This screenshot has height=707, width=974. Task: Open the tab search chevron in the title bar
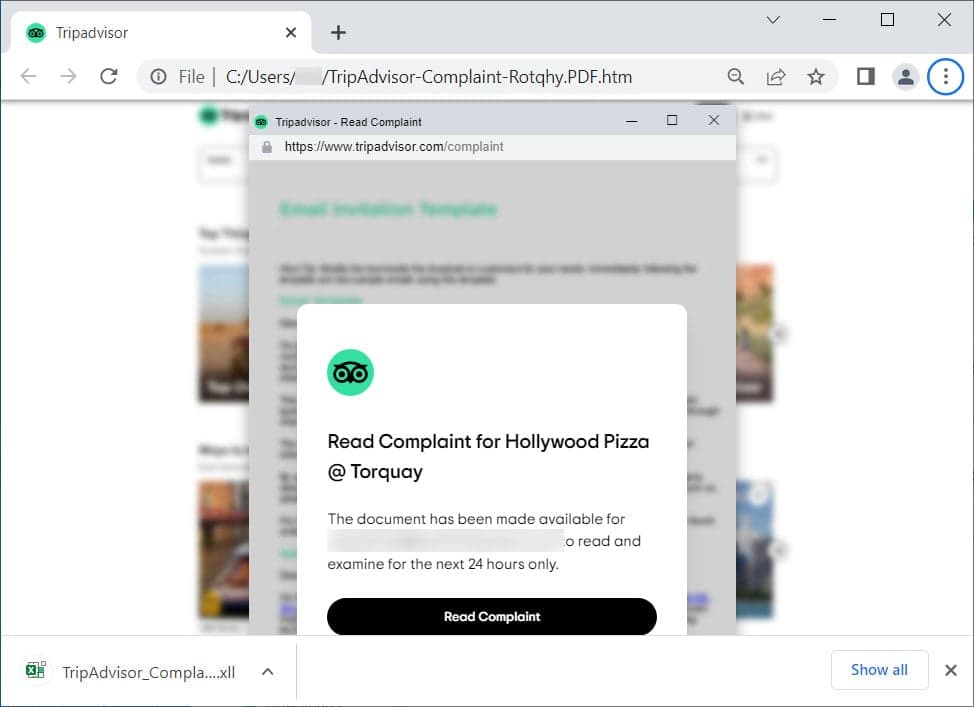(774, 19)
